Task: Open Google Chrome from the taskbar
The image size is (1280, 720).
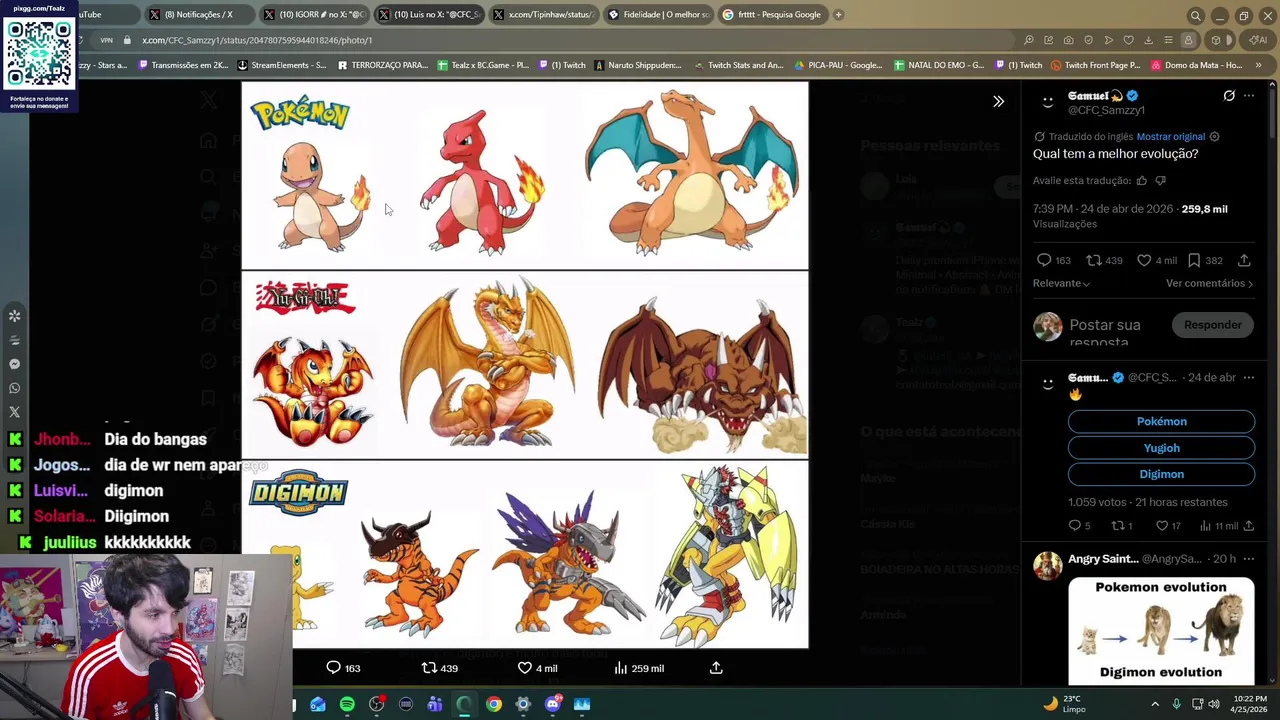Action: [494, 704]
